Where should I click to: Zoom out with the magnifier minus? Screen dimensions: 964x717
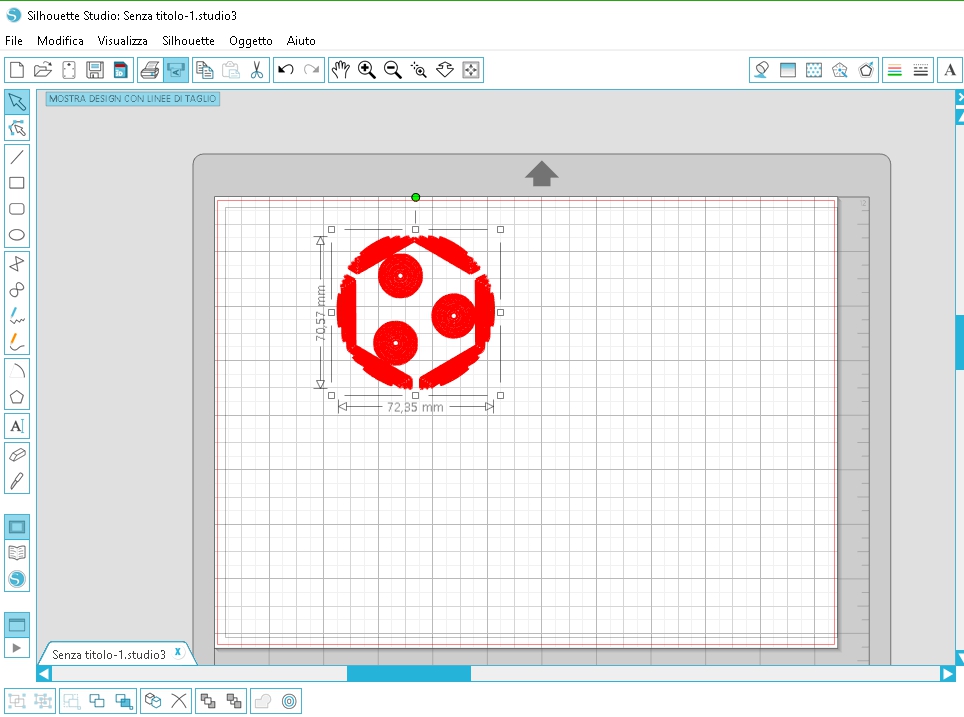[393, 70]
